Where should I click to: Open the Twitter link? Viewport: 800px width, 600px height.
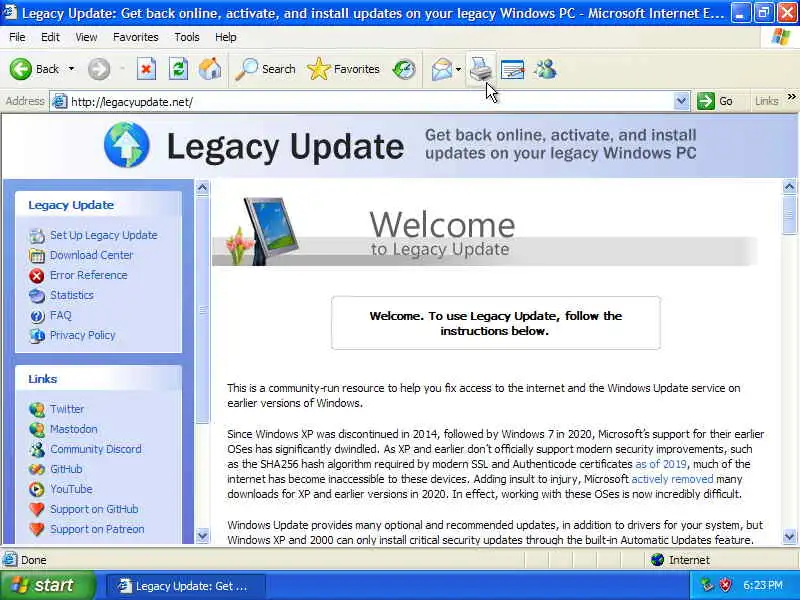tap(67, 409)
